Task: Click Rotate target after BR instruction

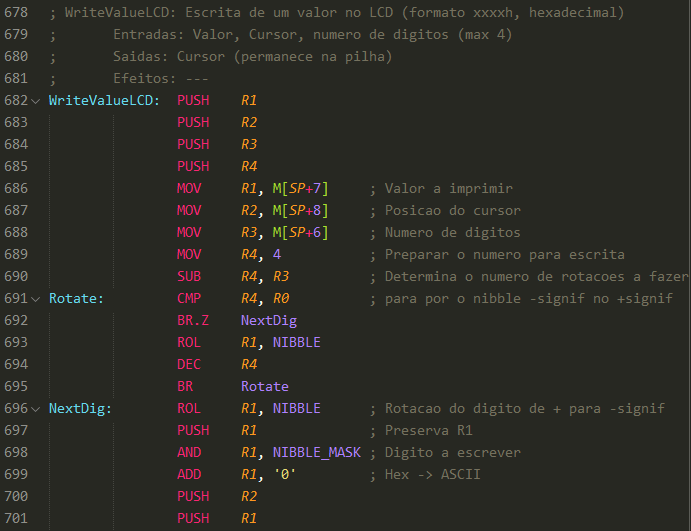Action: coord(265,387)
